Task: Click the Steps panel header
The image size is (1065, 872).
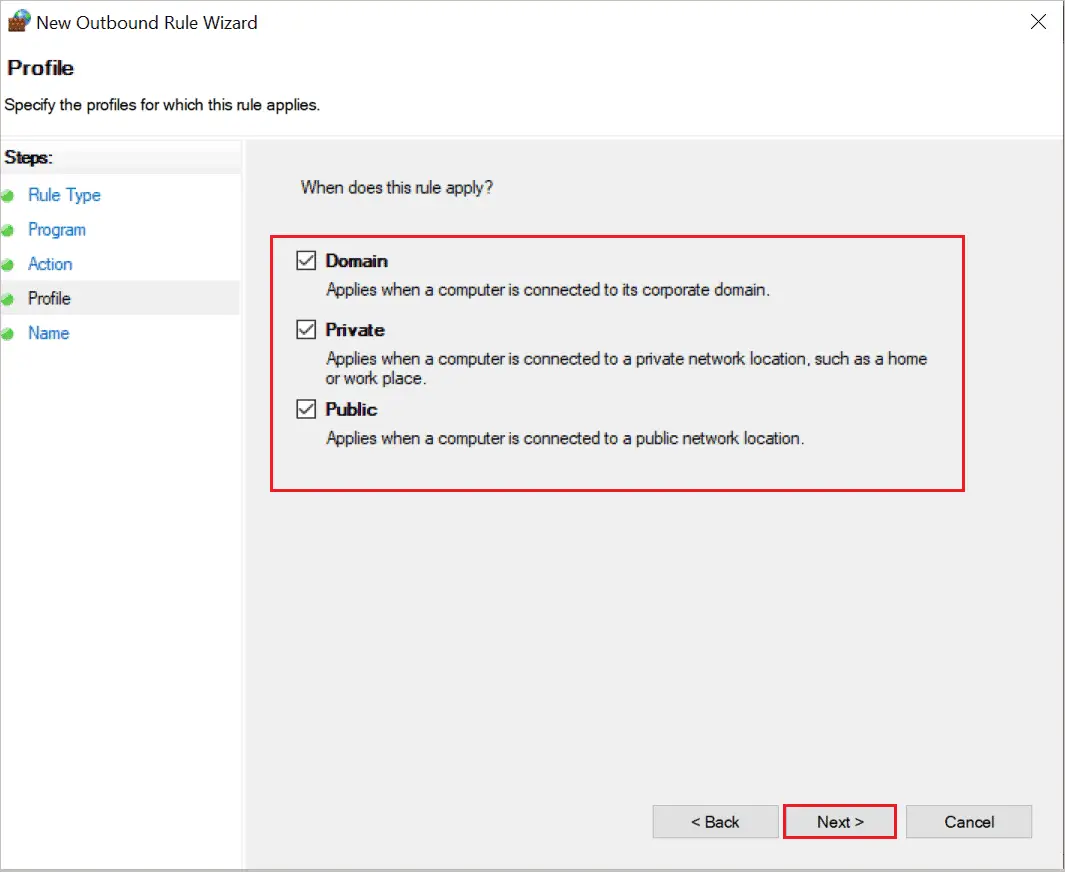Action: point(28,157)
